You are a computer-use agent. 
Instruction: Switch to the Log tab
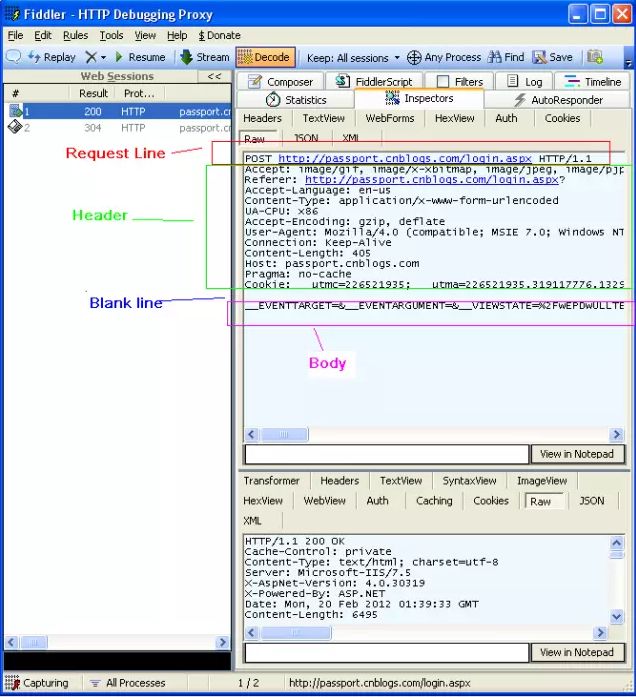pos(524,82)
